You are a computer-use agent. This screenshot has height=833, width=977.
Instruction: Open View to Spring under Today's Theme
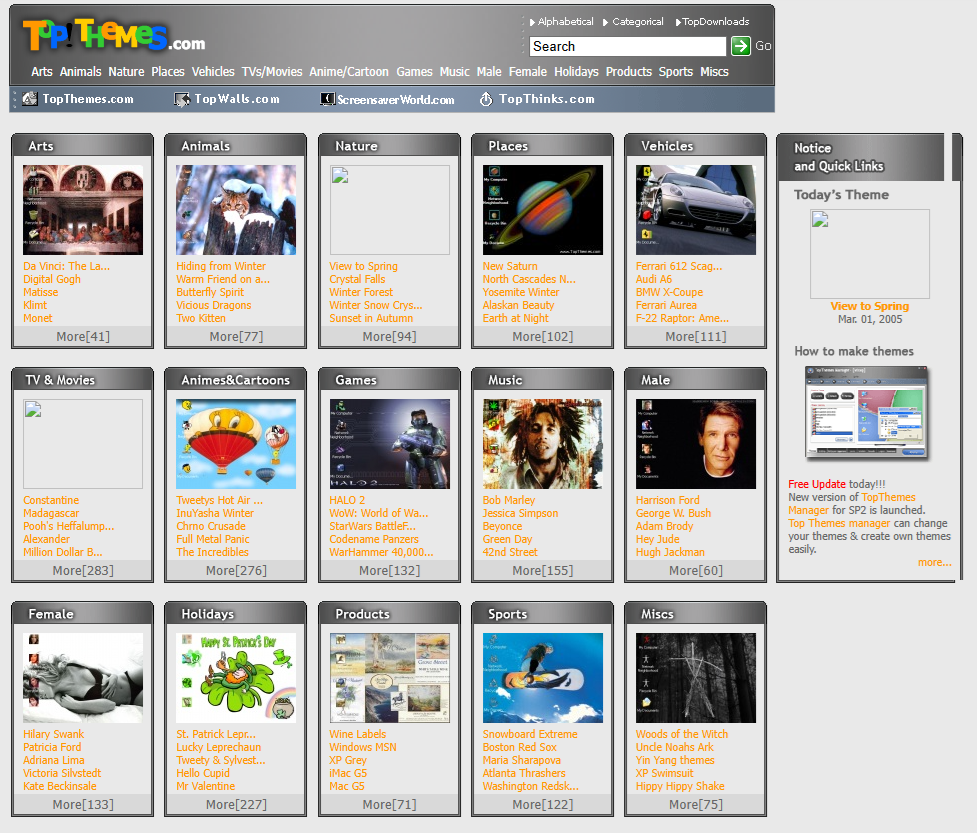(x=870, y=307)
